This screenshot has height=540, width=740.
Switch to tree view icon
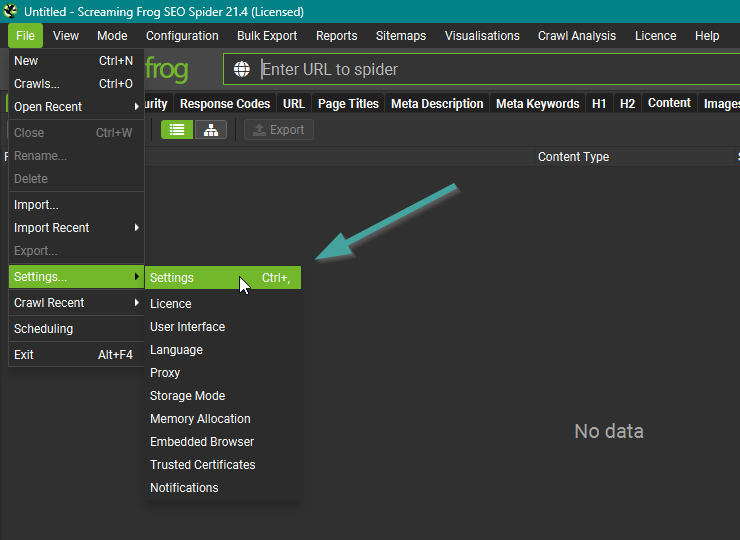211,130
